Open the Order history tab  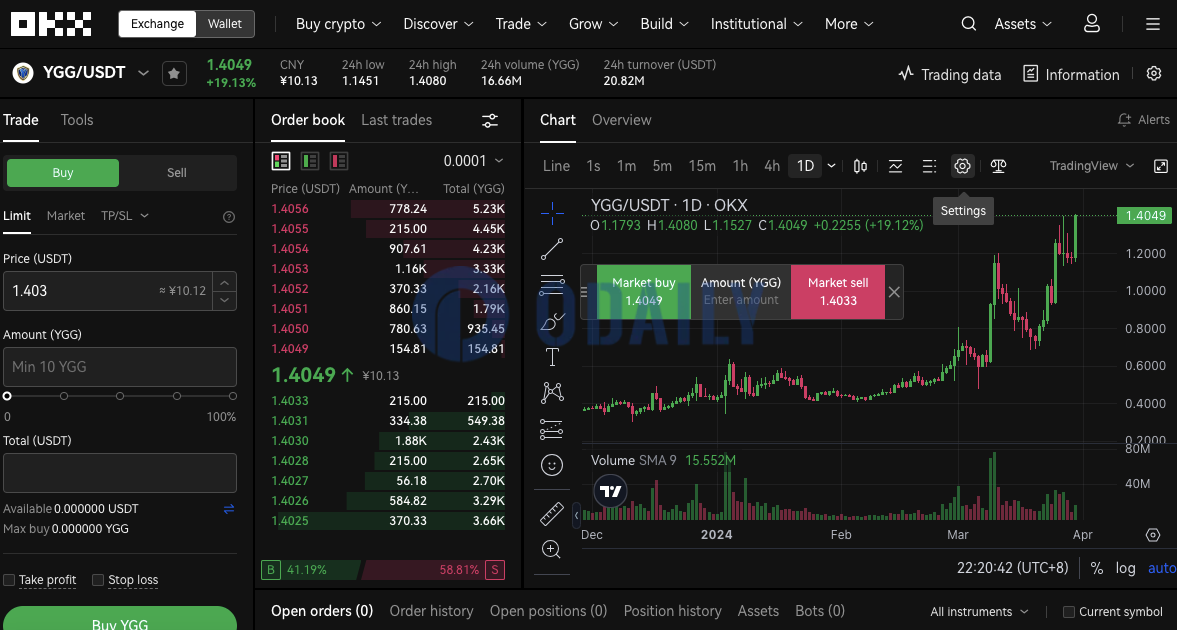pos(432,611)
